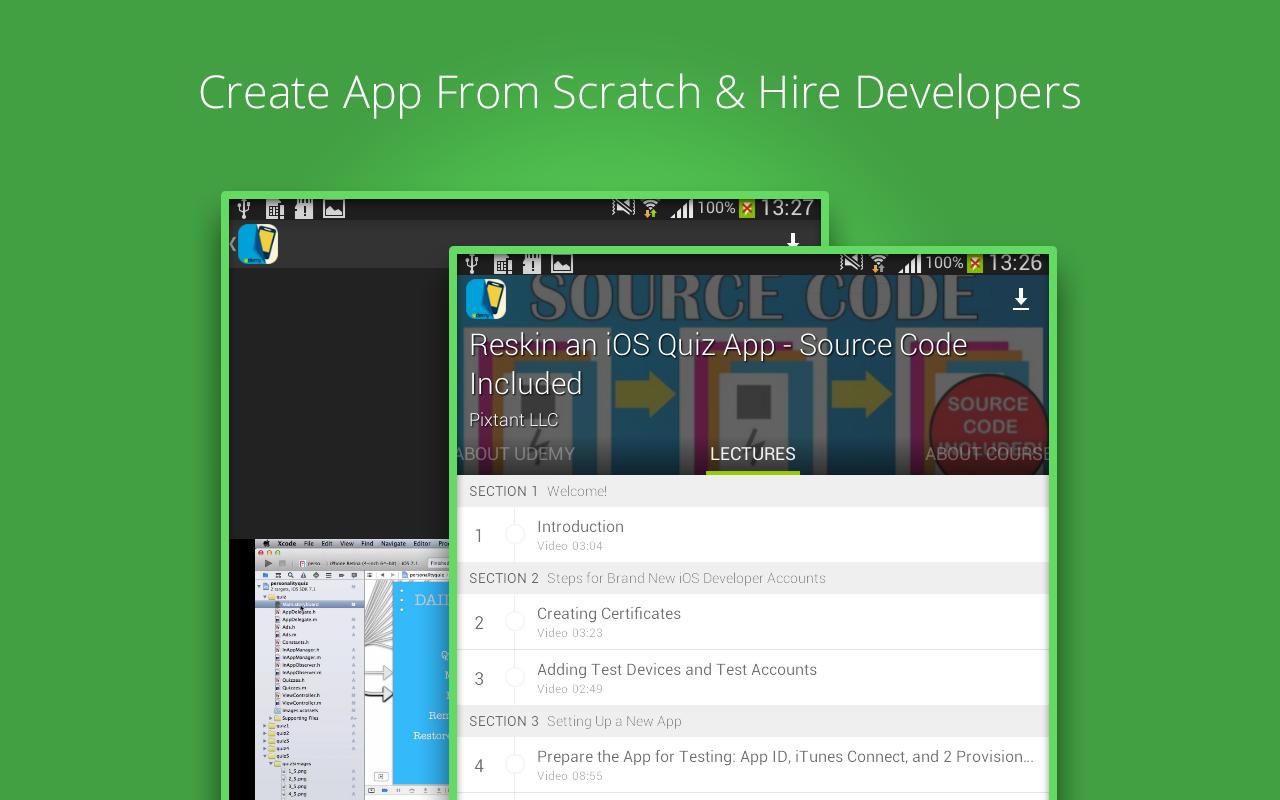Switch to the ABOUT COURSE tab
The width and height of the screenshot is (1280, 800).
coord(985,453)
